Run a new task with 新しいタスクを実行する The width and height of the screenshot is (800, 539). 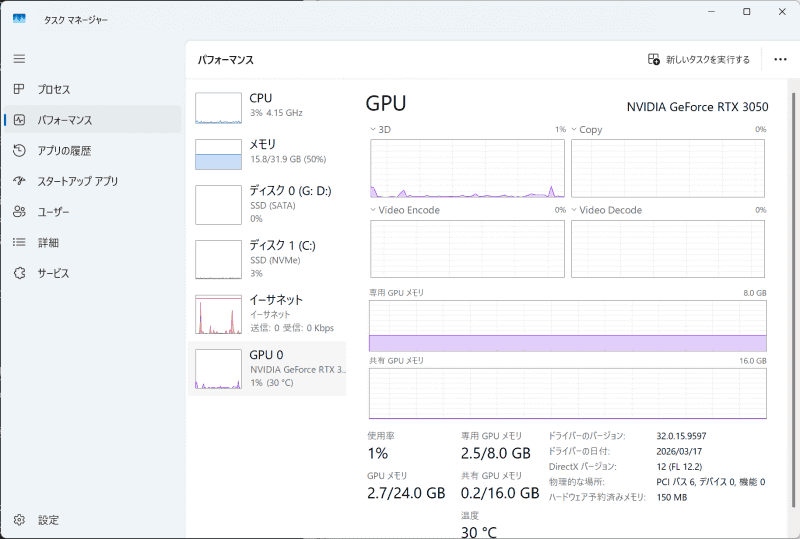click(x=699, y=59)
